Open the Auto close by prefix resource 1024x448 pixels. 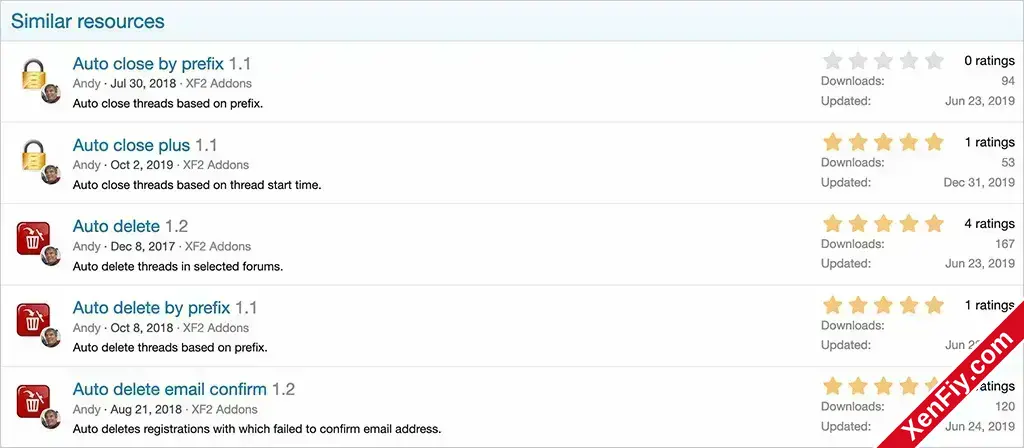coord(148,64)
